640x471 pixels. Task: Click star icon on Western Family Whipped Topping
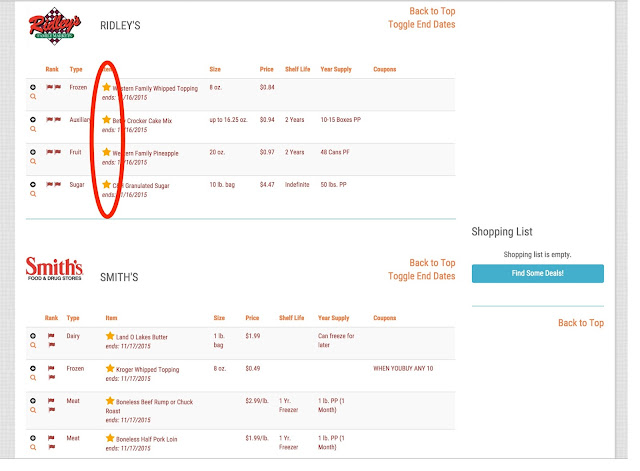tap(107, 87)
